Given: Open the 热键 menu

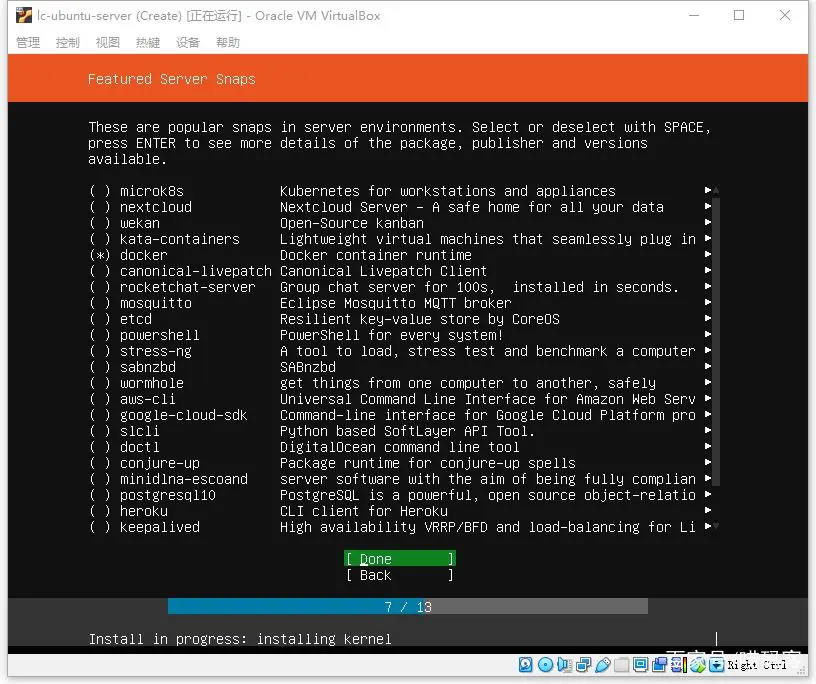Looking at the screenshot, I should [148, 43].
